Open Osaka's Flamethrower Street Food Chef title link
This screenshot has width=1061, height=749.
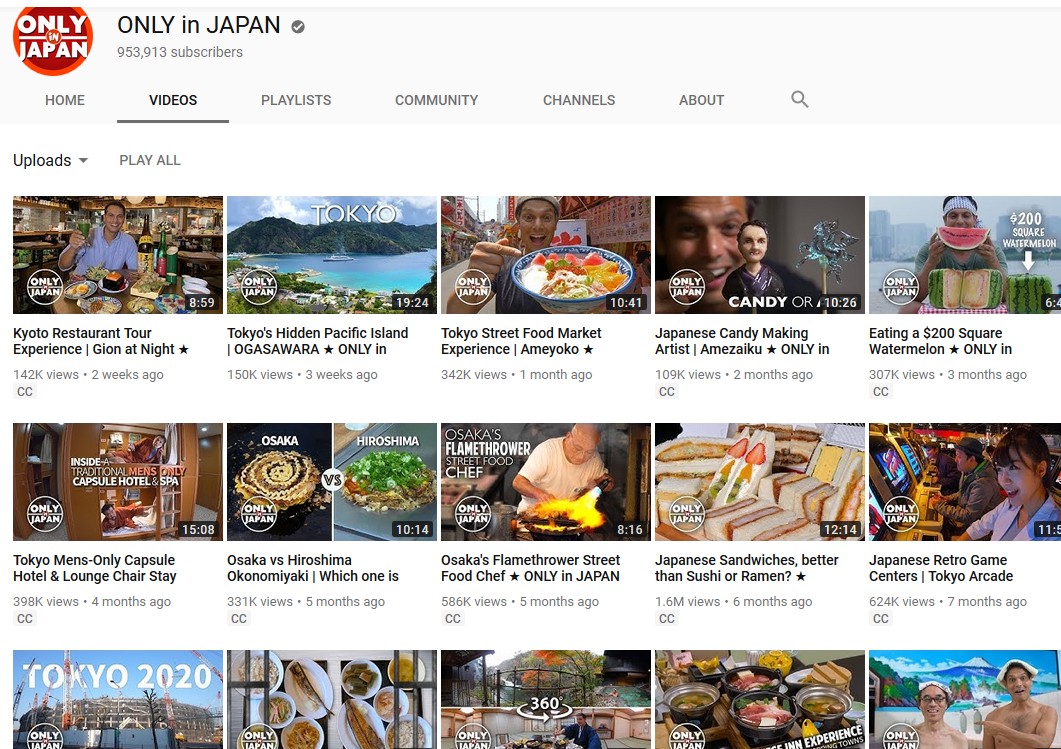tap(530, 568)
